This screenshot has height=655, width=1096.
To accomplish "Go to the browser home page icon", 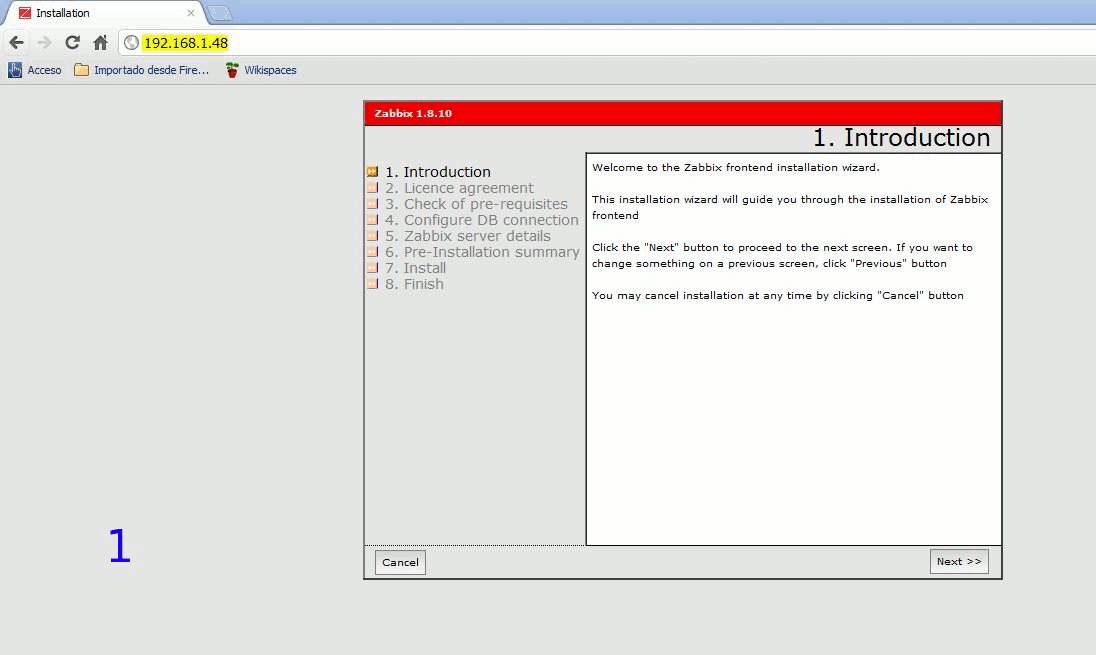I will point(100,42).
